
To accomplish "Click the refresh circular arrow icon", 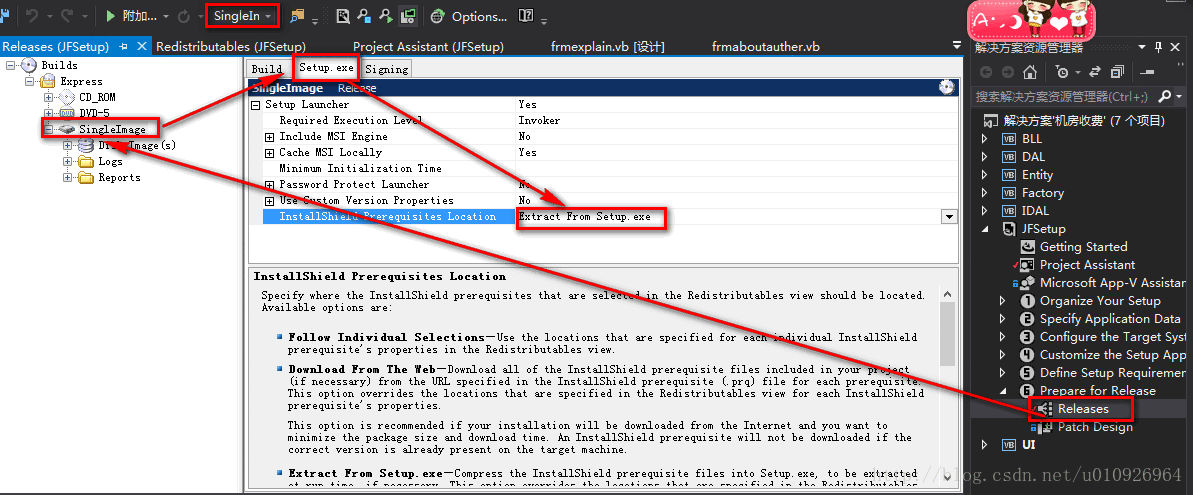I will [x=182, y=15].
